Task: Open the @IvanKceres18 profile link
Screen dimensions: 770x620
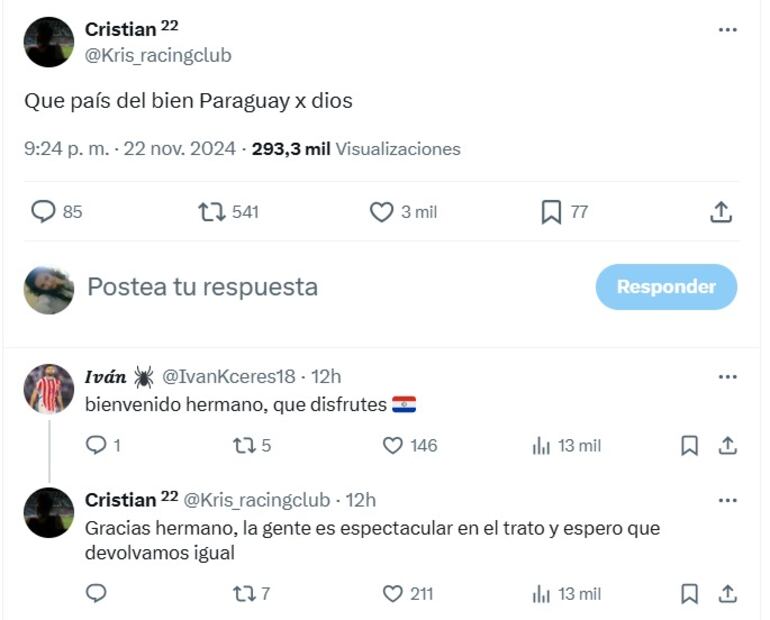Action: click(x=229, y=377)
